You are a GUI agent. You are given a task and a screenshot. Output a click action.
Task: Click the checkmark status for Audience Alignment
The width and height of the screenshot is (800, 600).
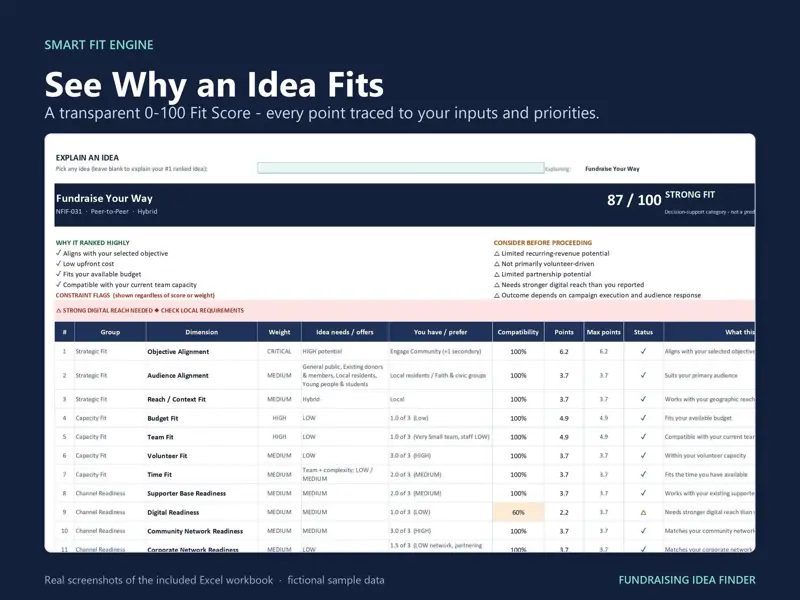[643, 375]
